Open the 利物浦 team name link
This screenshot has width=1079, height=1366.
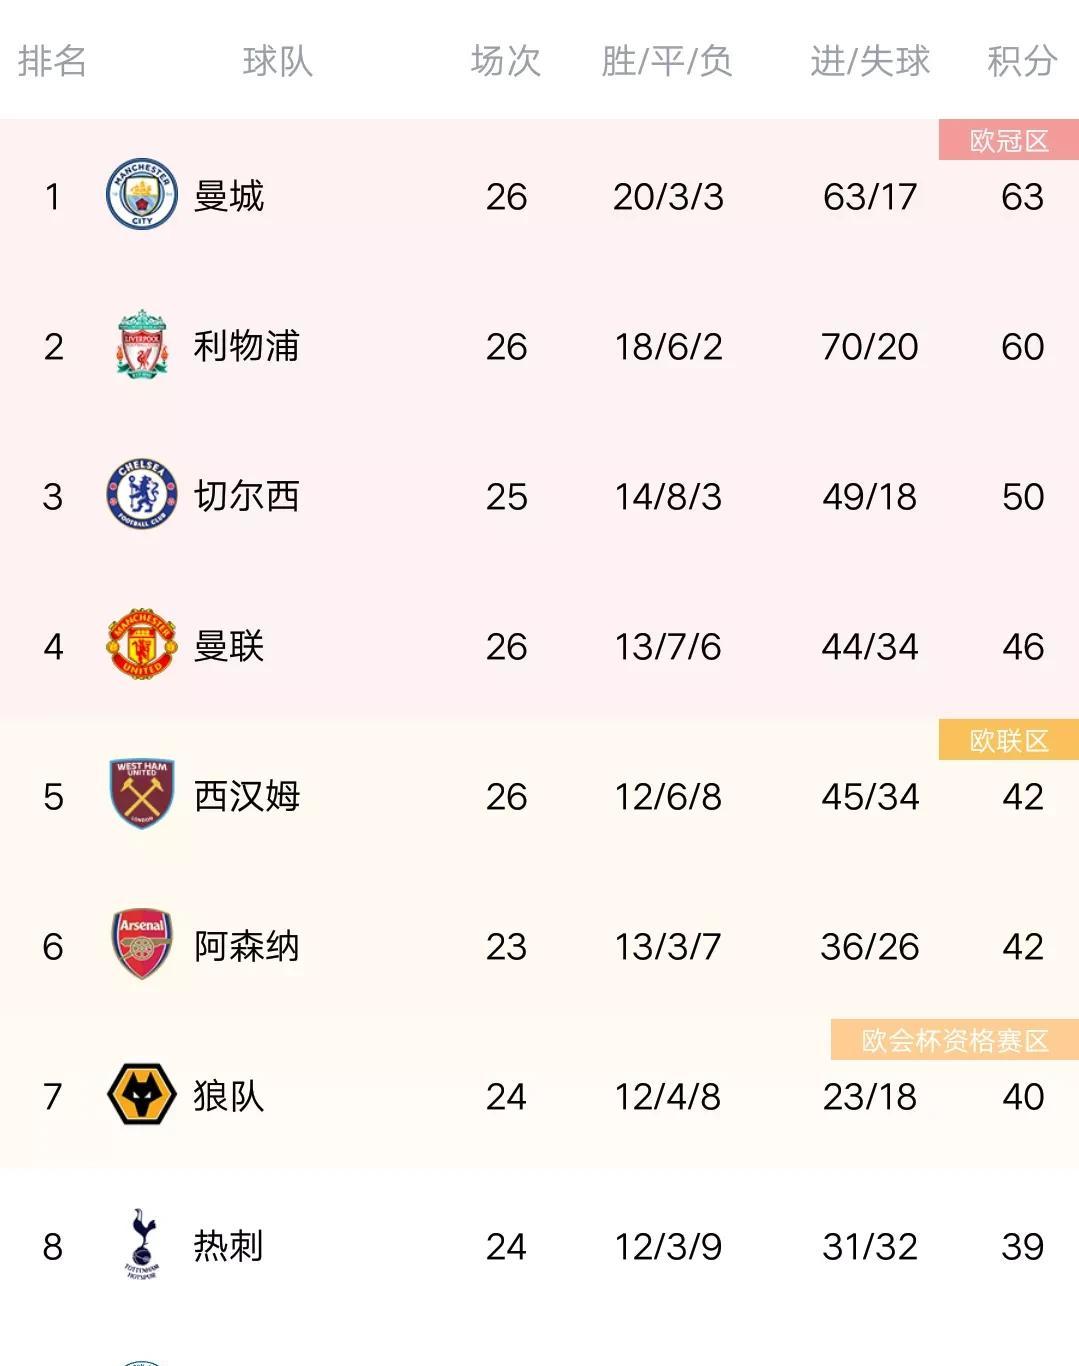[247, 346]
